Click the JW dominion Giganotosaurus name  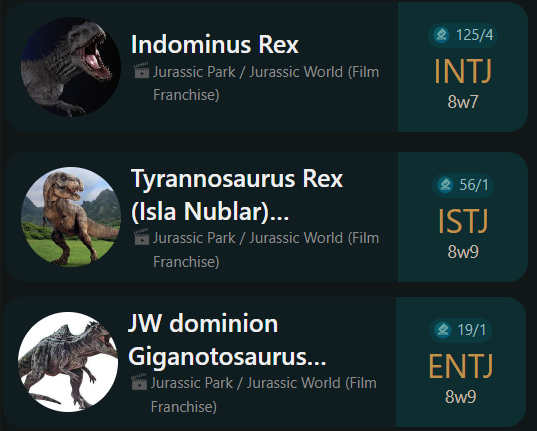[227, 340]
